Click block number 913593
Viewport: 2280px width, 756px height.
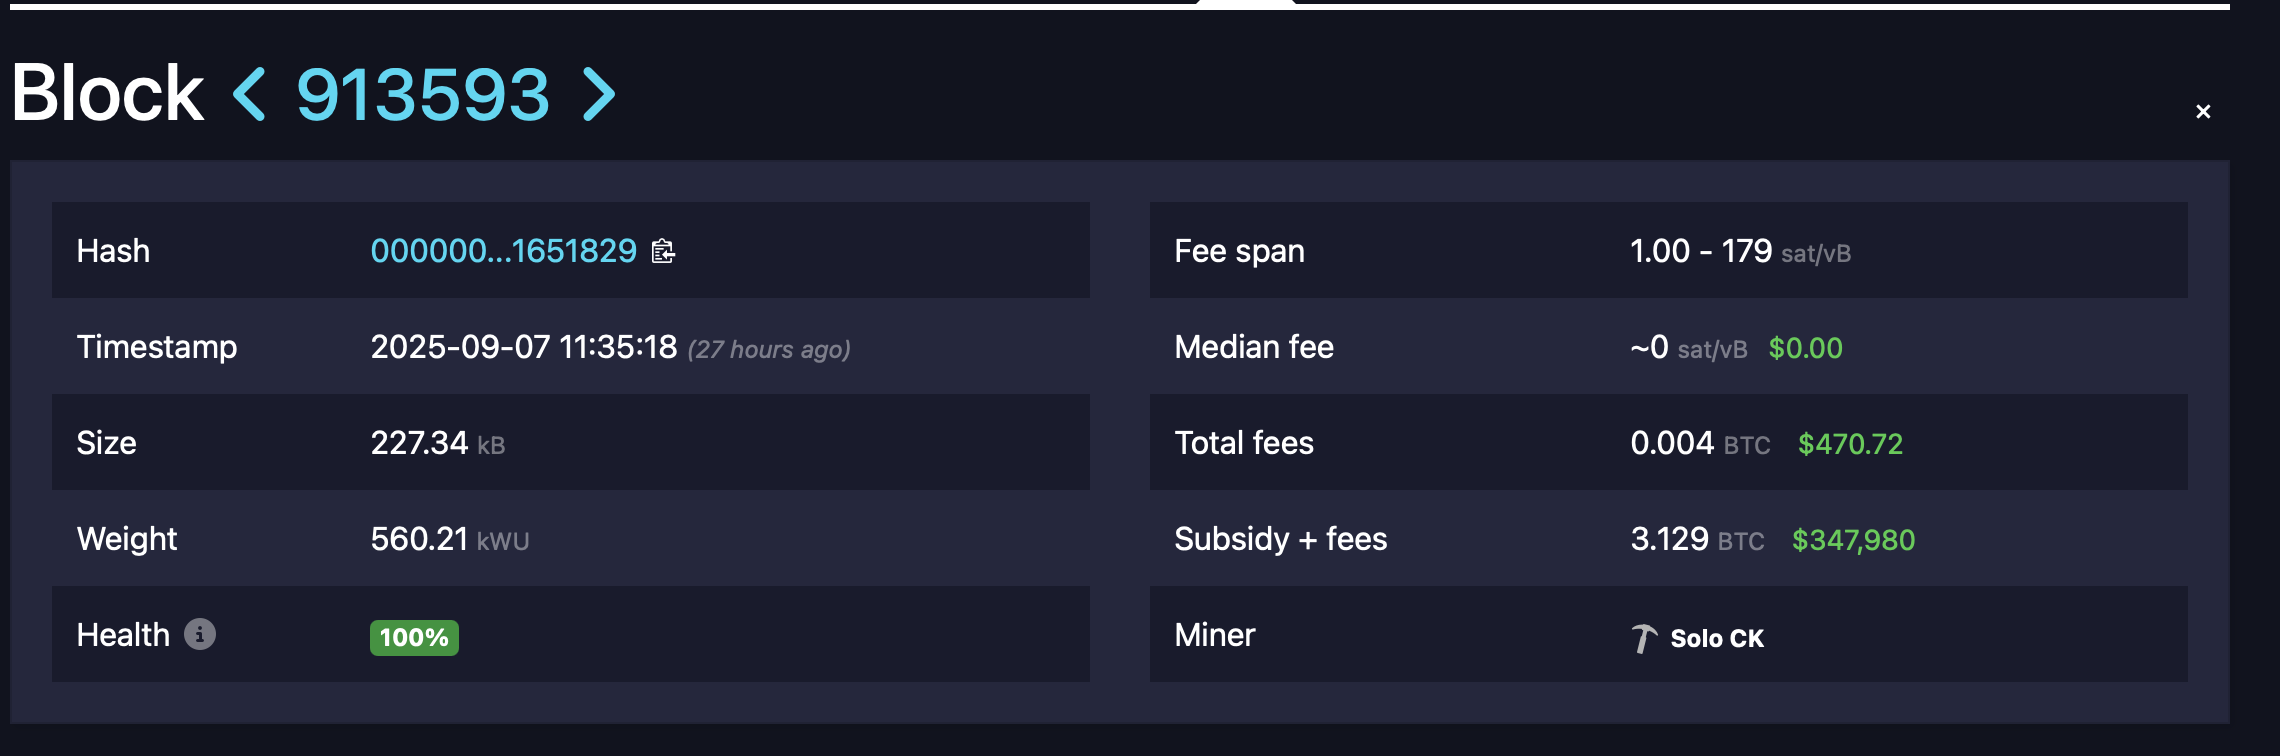423,95
